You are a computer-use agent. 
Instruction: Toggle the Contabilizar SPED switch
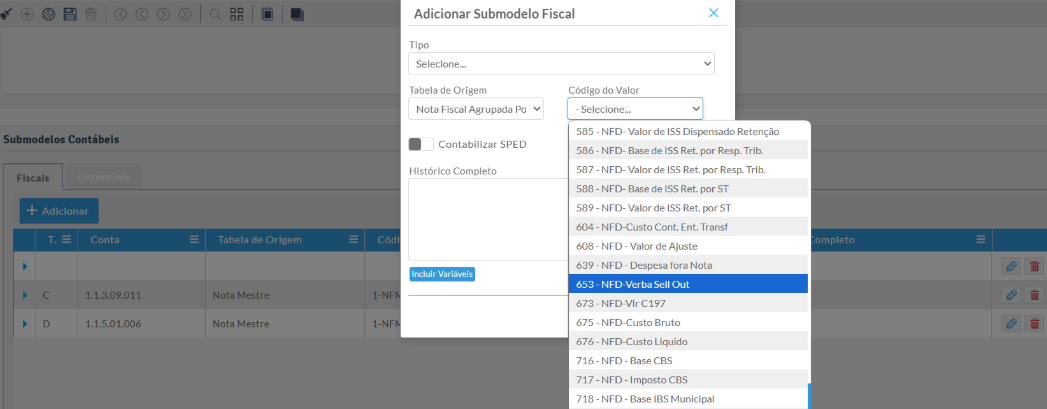(421, 144)
